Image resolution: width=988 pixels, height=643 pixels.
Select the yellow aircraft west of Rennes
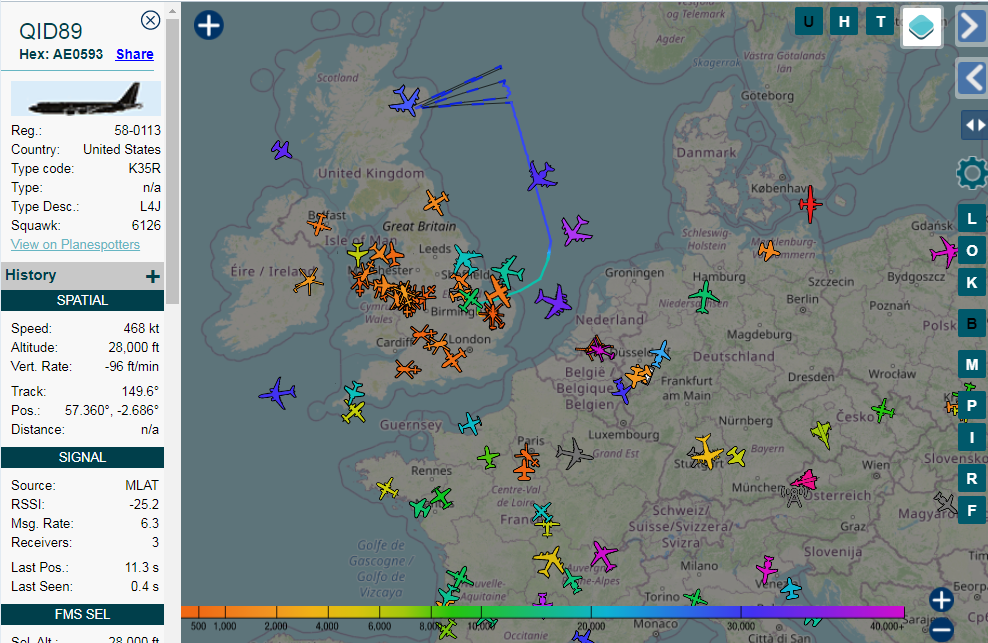click(x=387, y=489)
